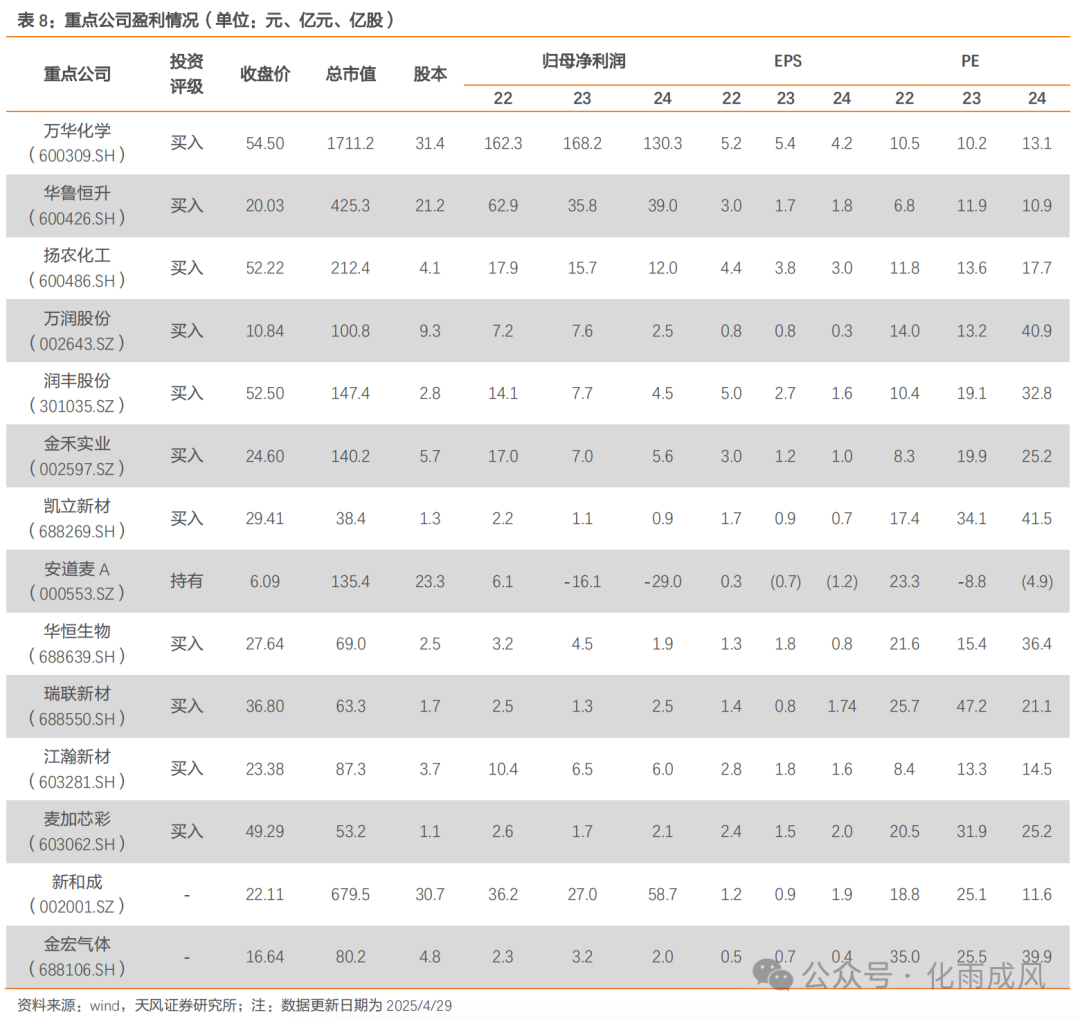Viewport: 1080px width, 1019px height.
Task: Click the stock code 600309.SH
Action: point(77,156)
